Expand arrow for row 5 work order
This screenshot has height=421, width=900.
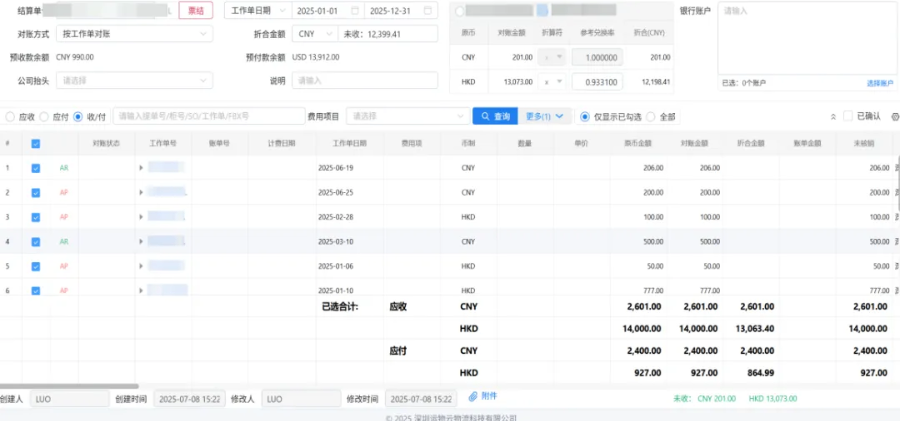coord(141,266)
